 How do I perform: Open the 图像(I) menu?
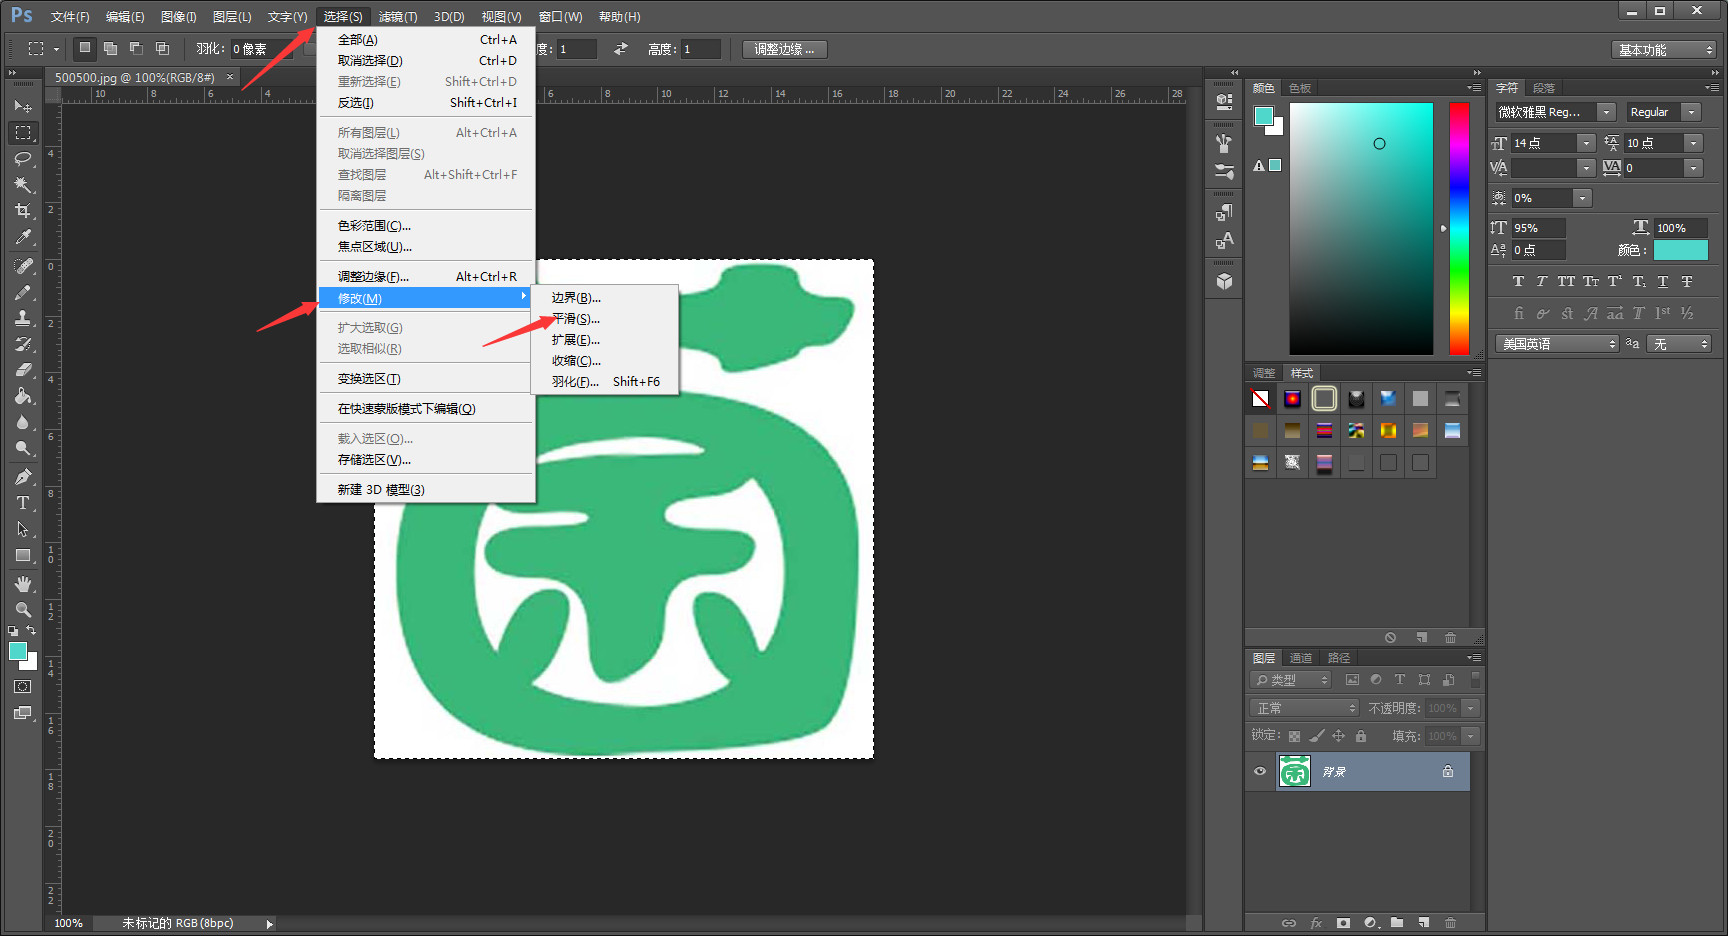tap(179, 17)
